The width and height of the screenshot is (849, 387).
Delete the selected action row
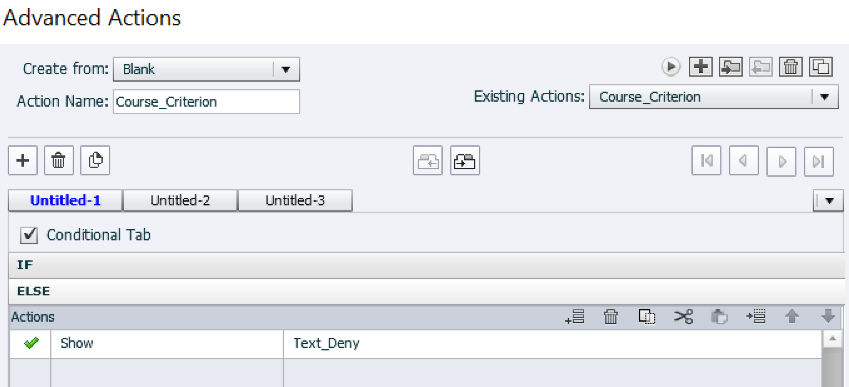611,317
